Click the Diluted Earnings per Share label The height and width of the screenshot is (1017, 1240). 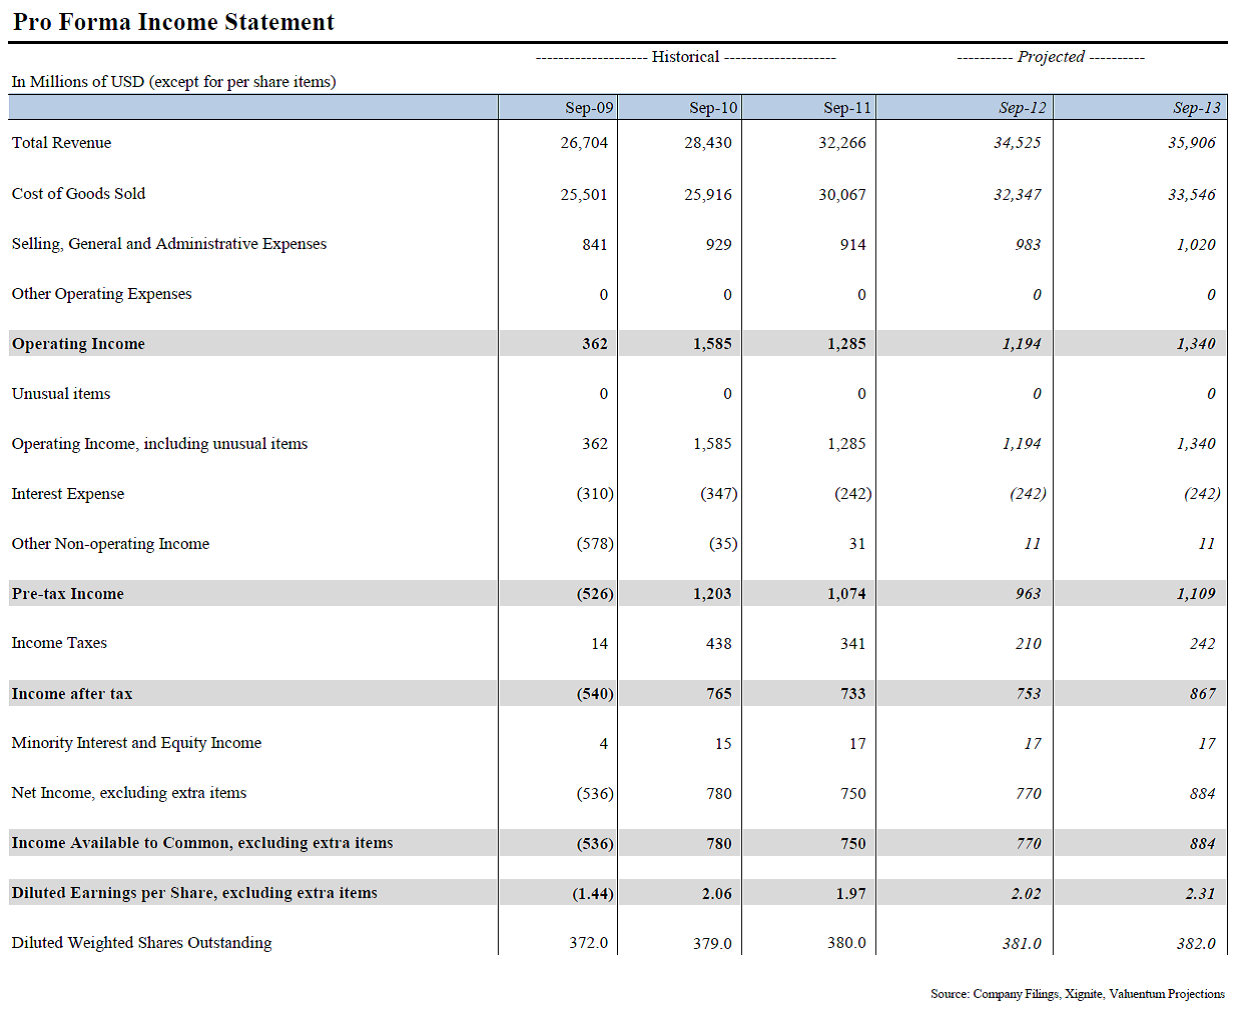click(194, 893)
